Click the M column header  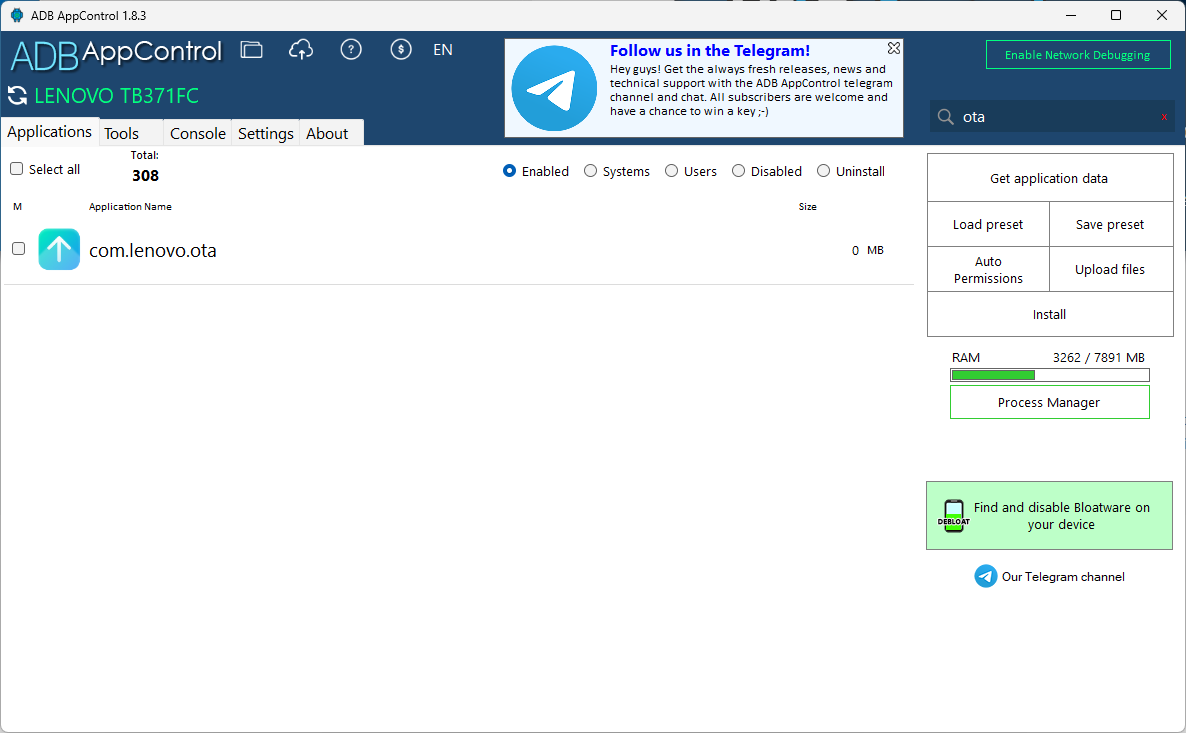coord(17,207)
